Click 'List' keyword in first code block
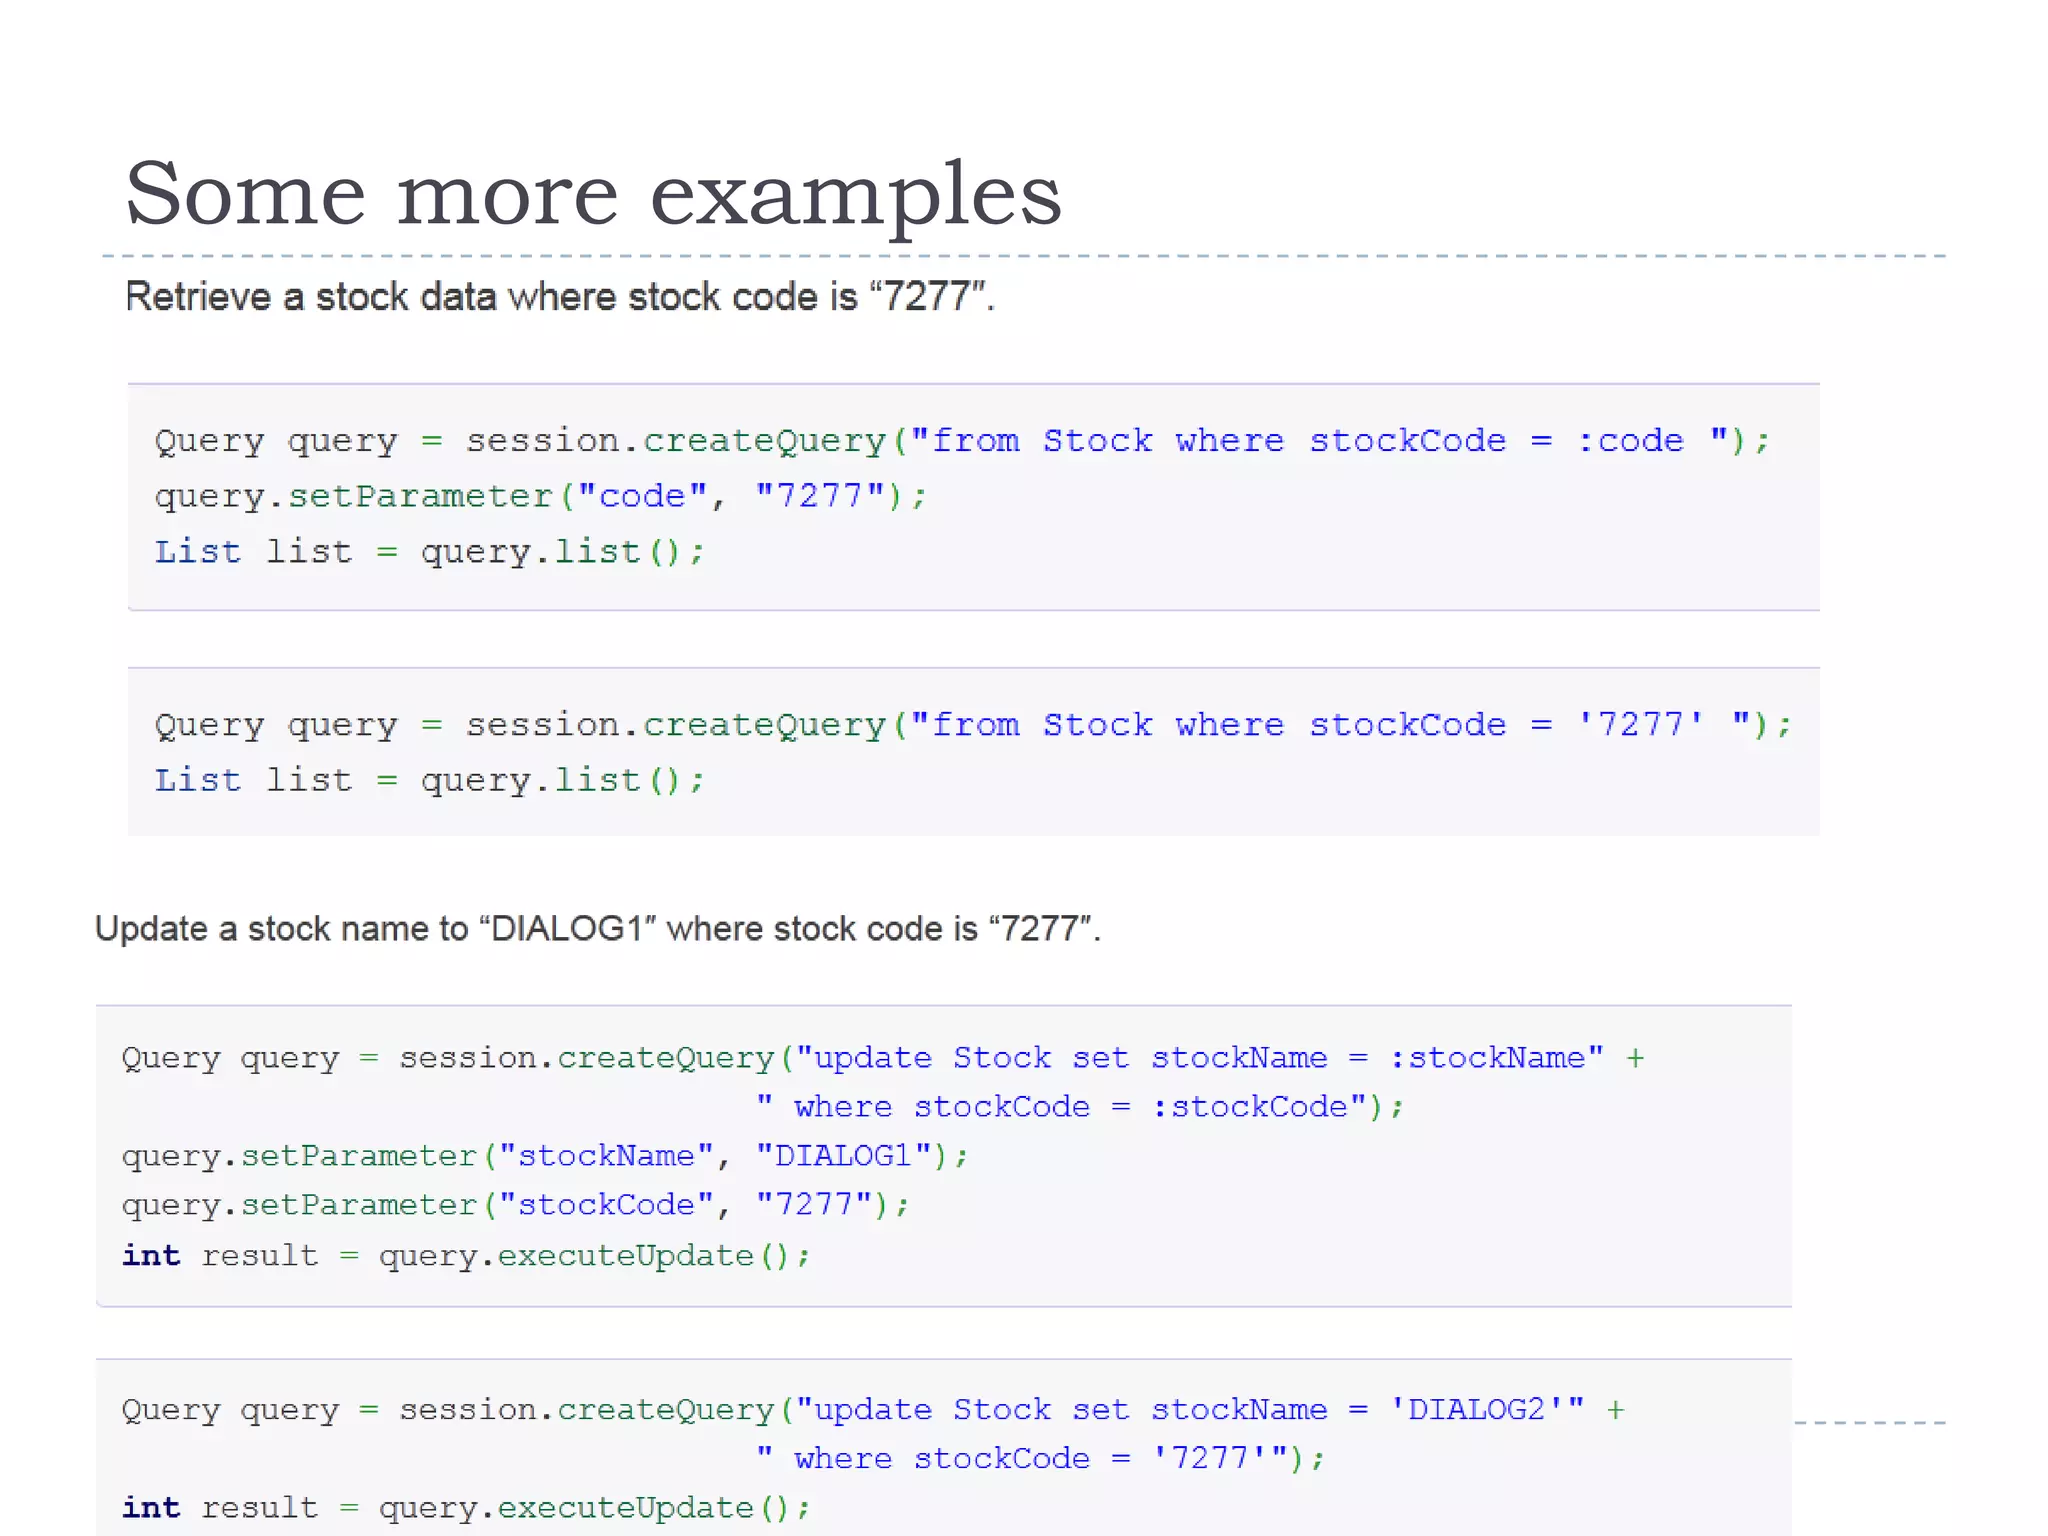 click(x=198, y=552)
